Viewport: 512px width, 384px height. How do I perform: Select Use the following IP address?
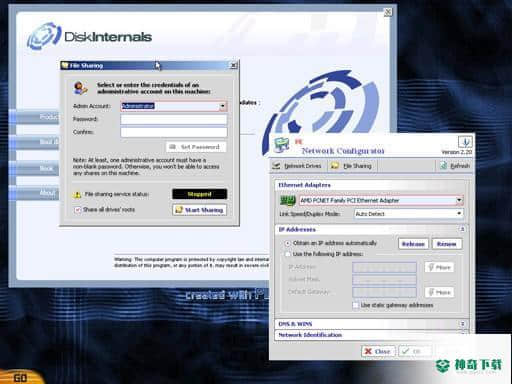[x=287, y=254]
